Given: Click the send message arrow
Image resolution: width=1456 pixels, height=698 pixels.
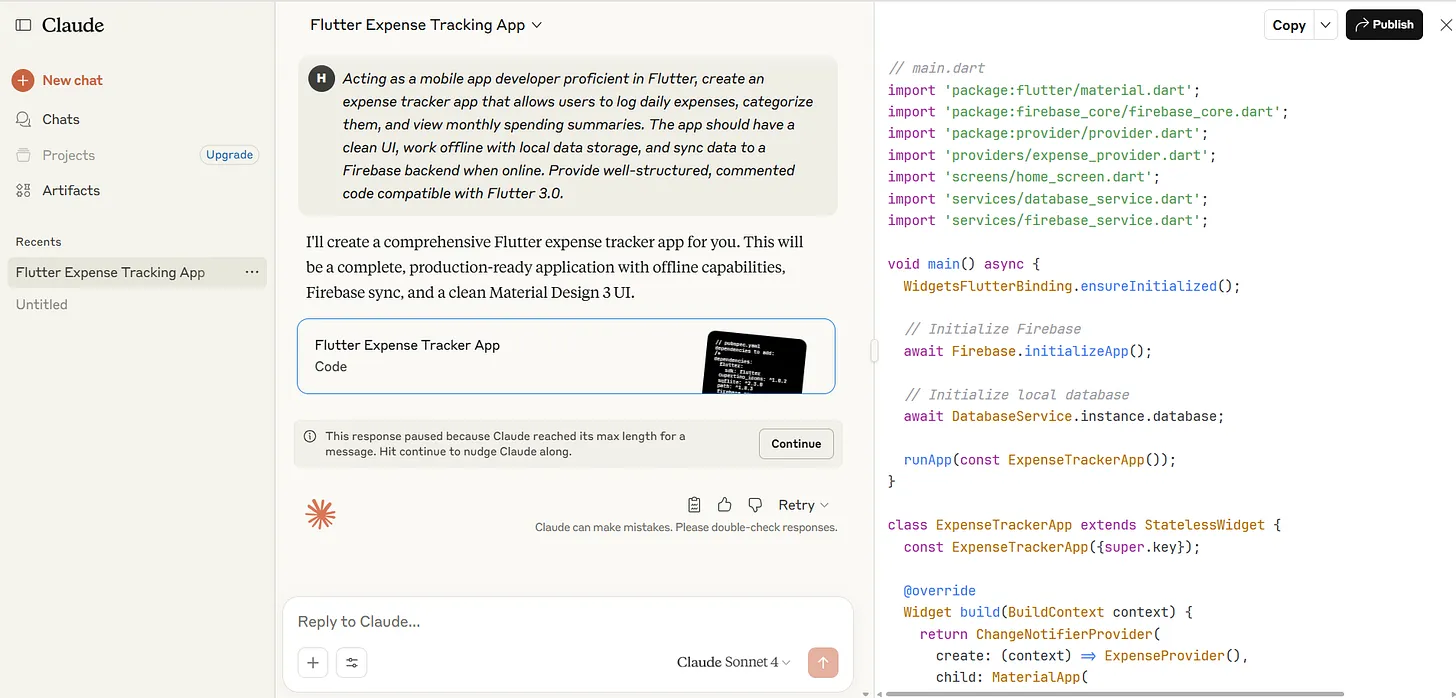Looking at the screenshot, I should click(823, 662).
